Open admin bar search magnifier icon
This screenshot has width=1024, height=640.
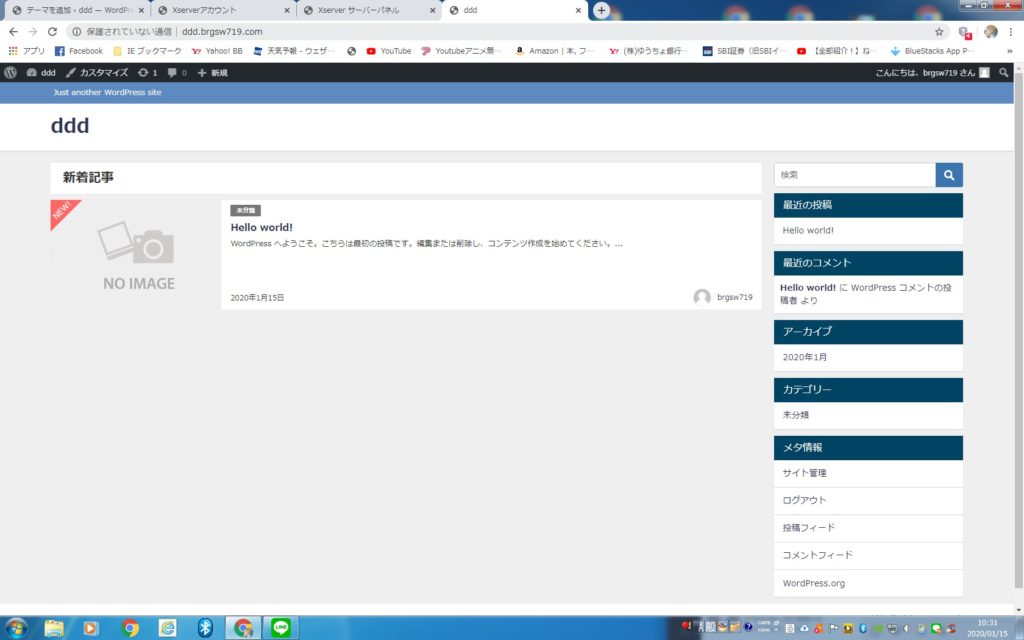pyautogui.click(x=1004, y=73)
